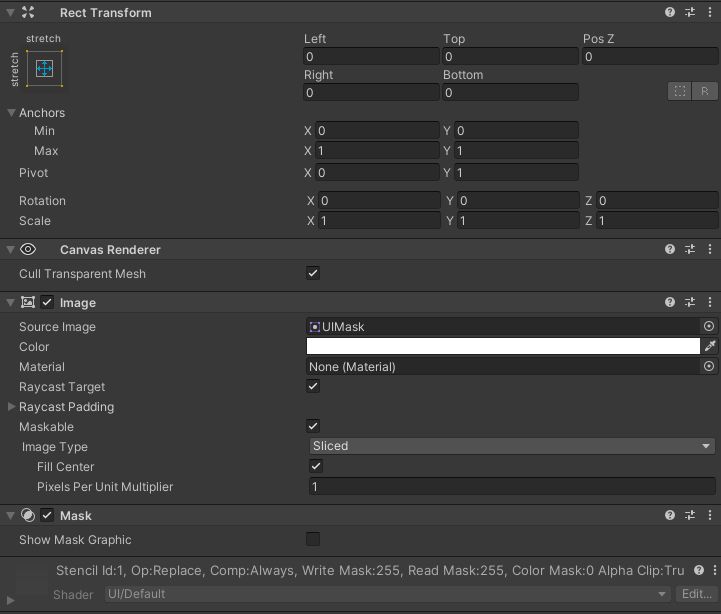Image resolution: width=721 pixels, height=614 pixels.
Task: Click the Bottom offset input field
Action: (x=510, y=92)
